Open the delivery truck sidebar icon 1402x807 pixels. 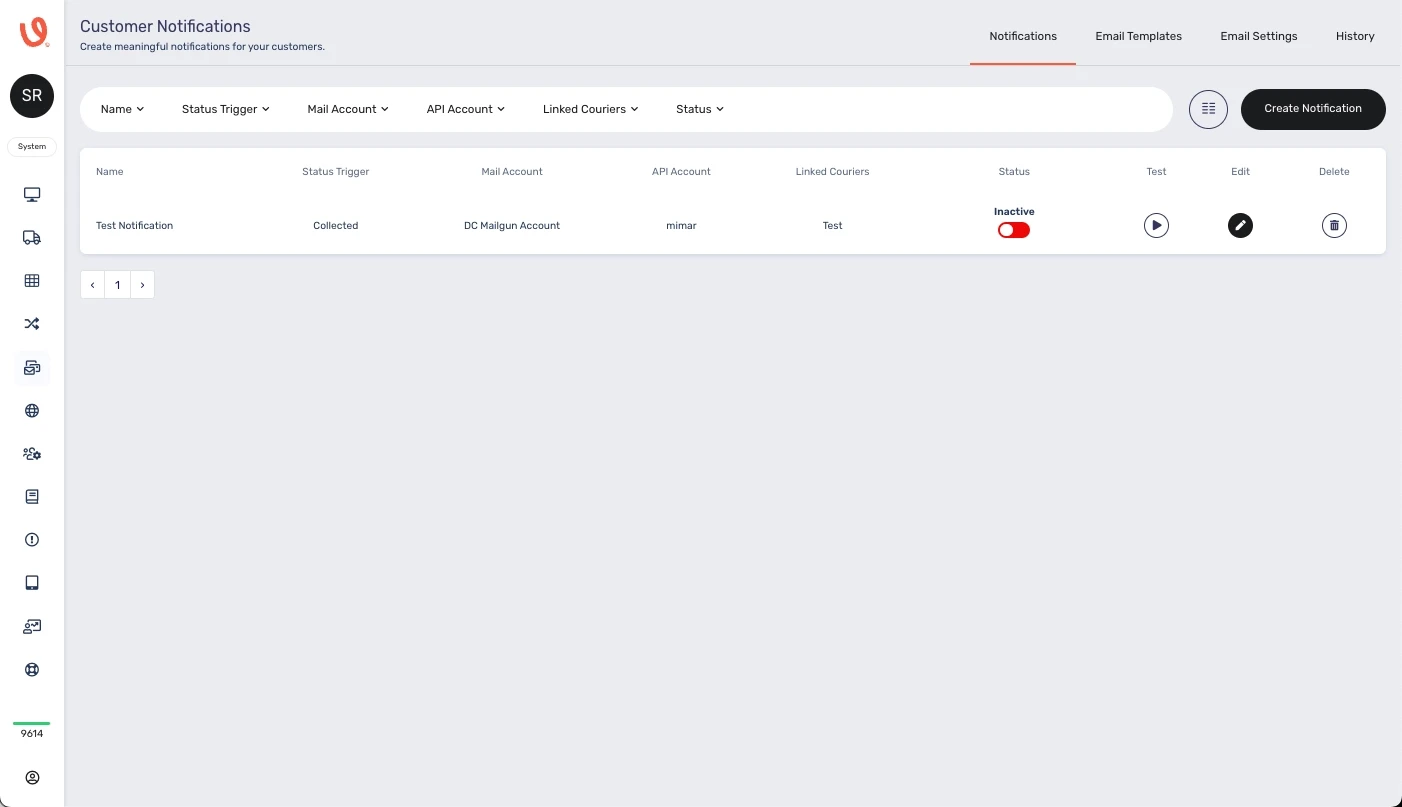point(32,237)
